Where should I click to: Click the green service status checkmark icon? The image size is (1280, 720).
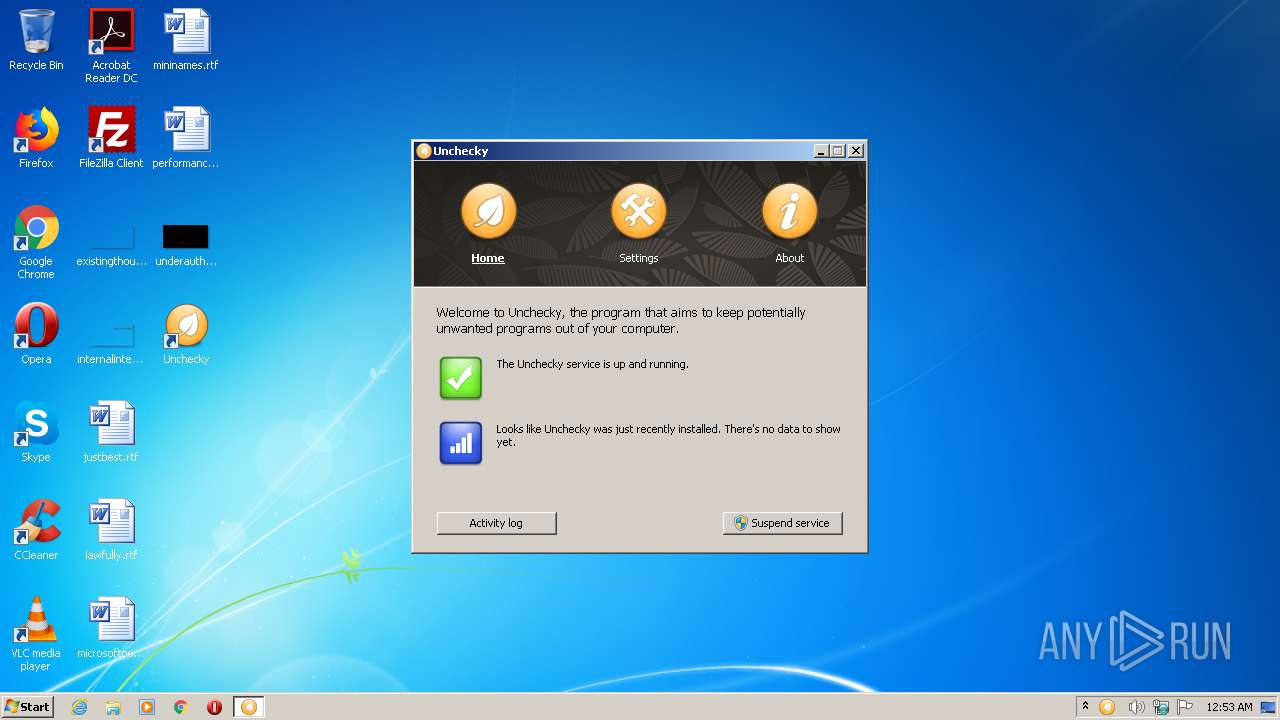pos(461,378)
